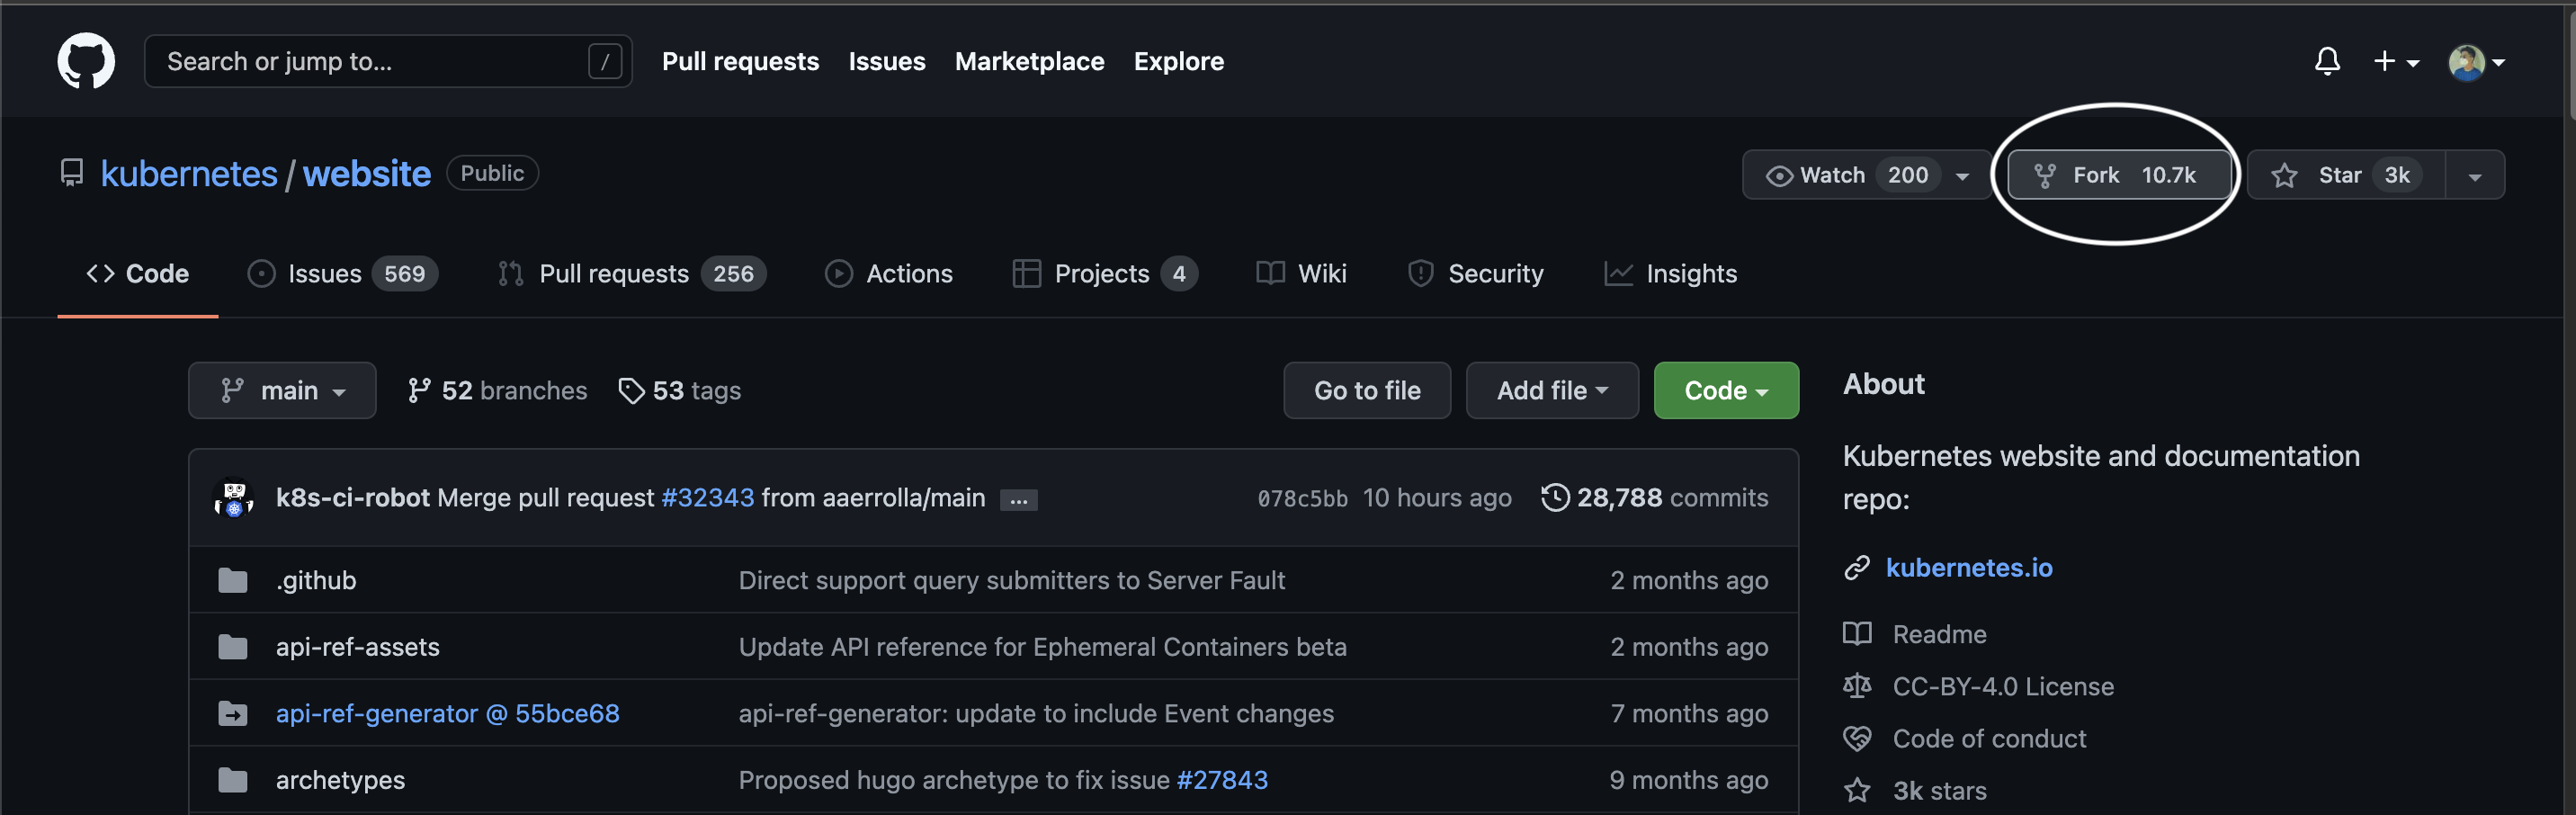Switch to the Issues 569 tab
Image resolution: width=2576 pixels, height=815 pixels.
(342, 273)
